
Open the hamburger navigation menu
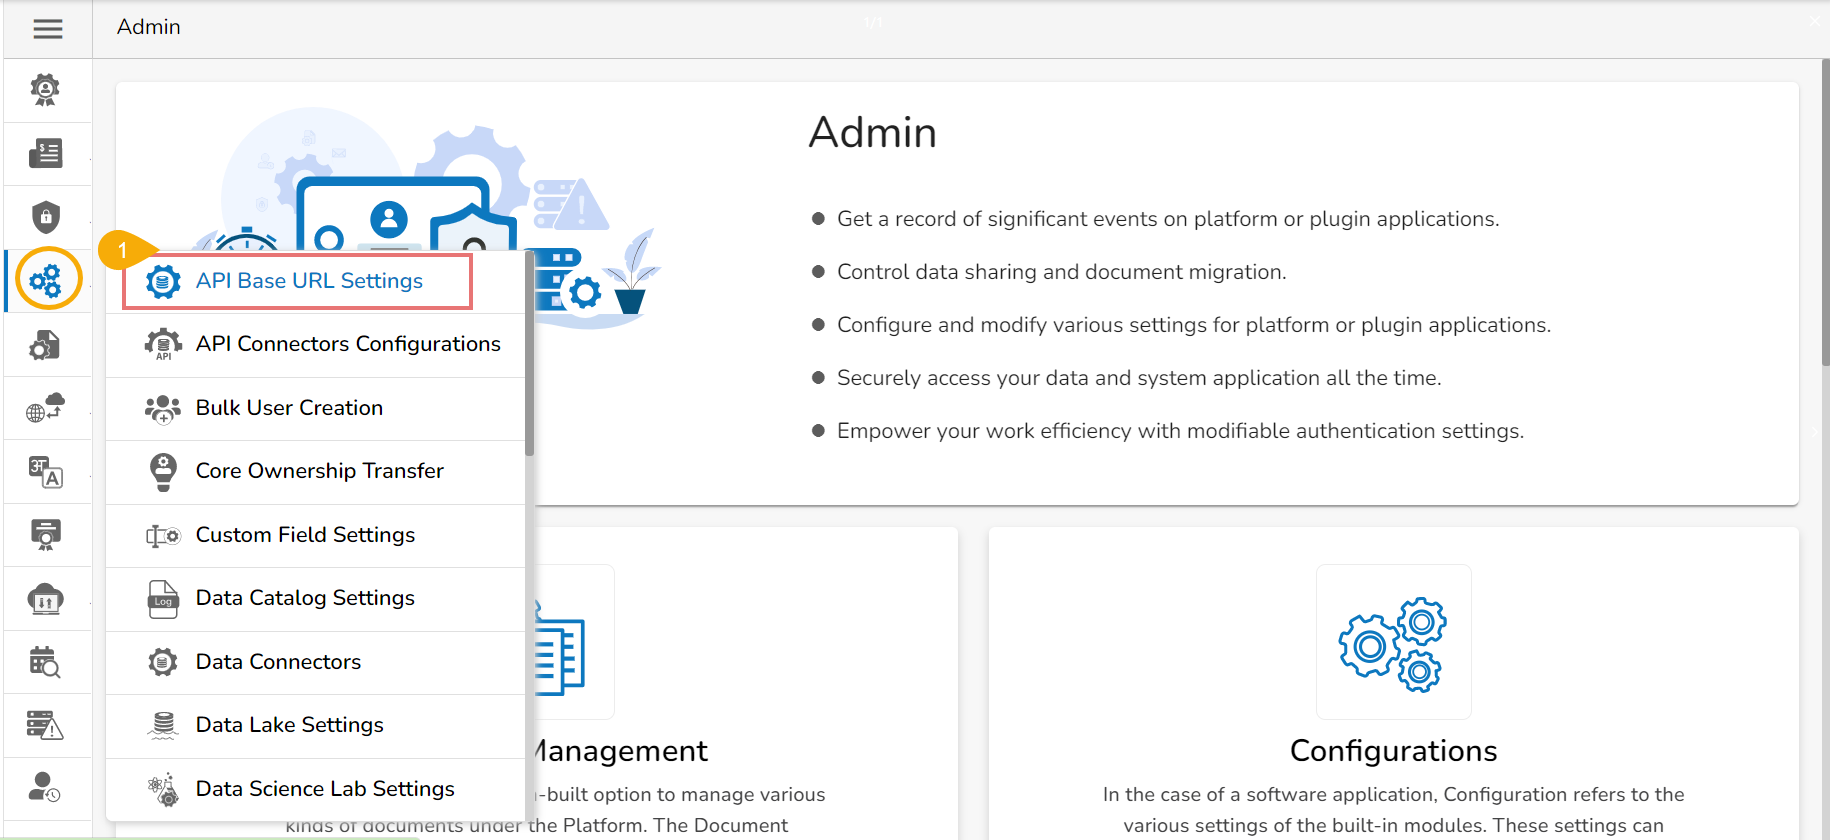coord(48,29)
